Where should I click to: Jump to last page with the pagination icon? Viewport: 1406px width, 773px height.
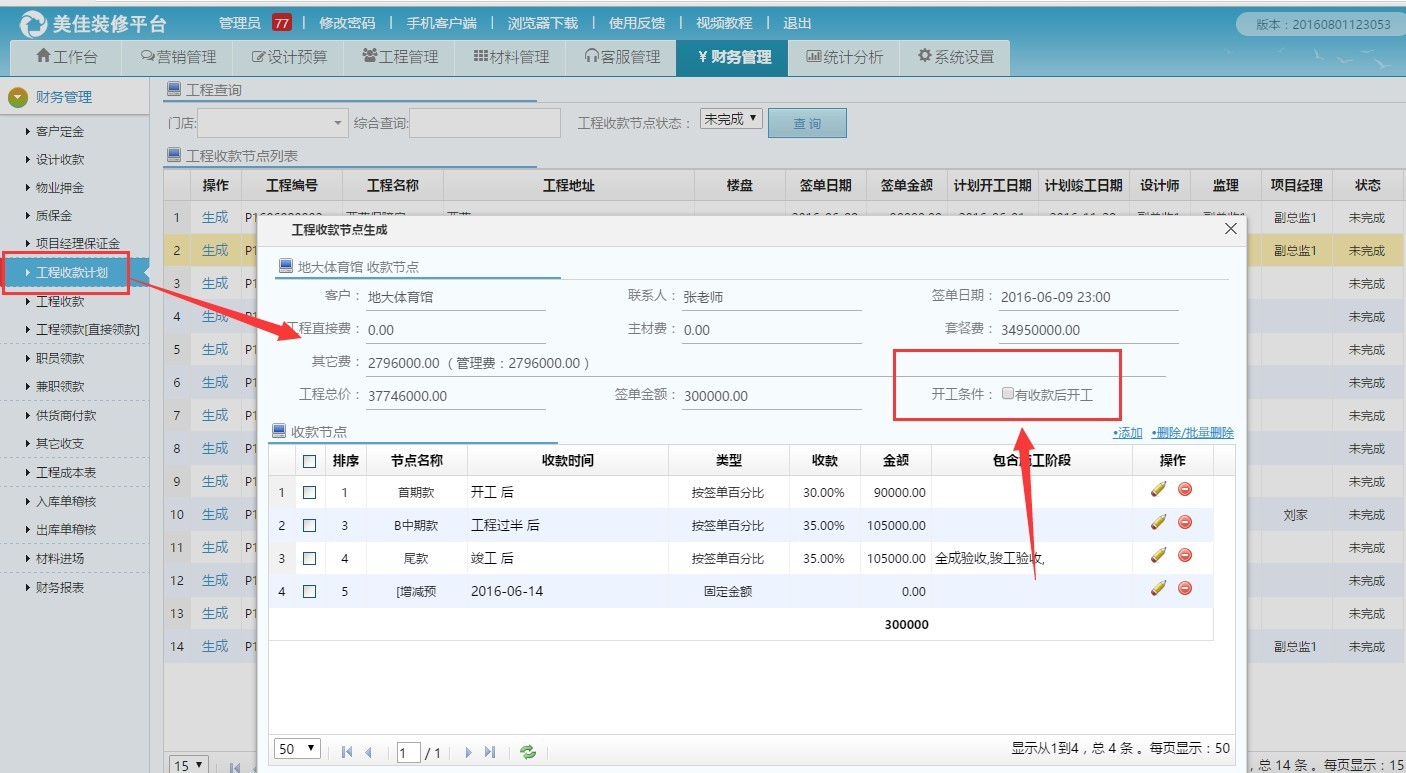click(x=489, y=751)
